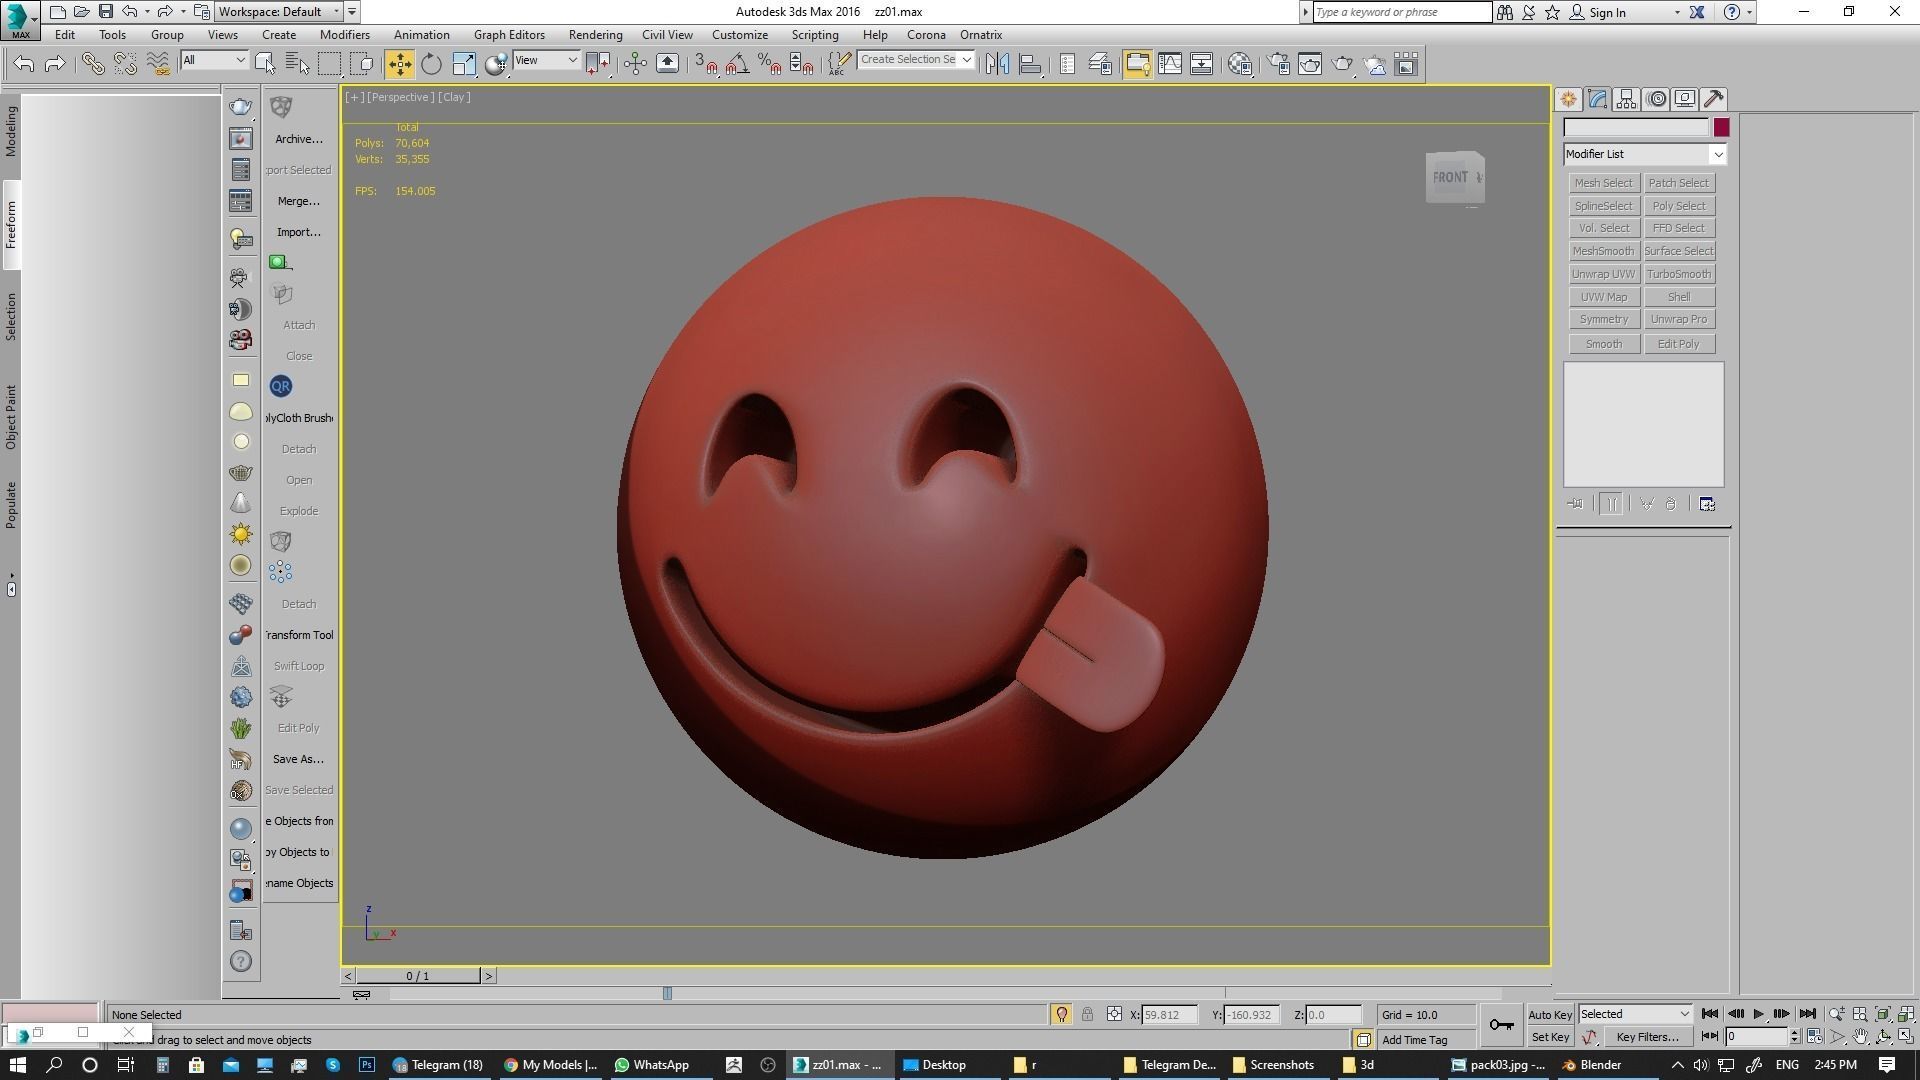
Task: Select the Select and Move tool
Action: pyautogui.click(x=399, y=64)
